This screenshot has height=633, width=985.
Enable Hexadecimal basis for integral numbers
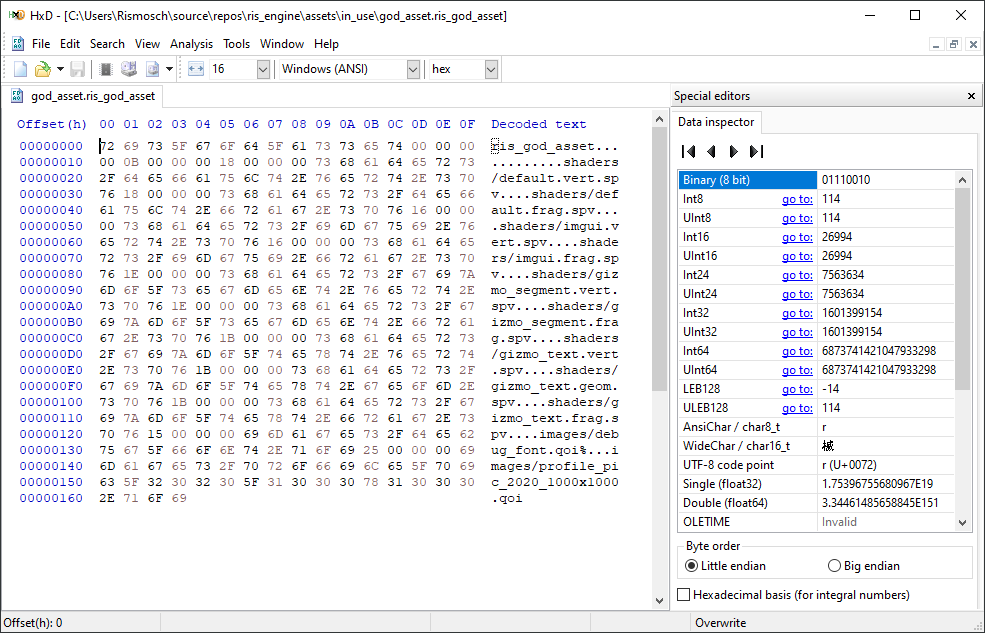point(684,595)
